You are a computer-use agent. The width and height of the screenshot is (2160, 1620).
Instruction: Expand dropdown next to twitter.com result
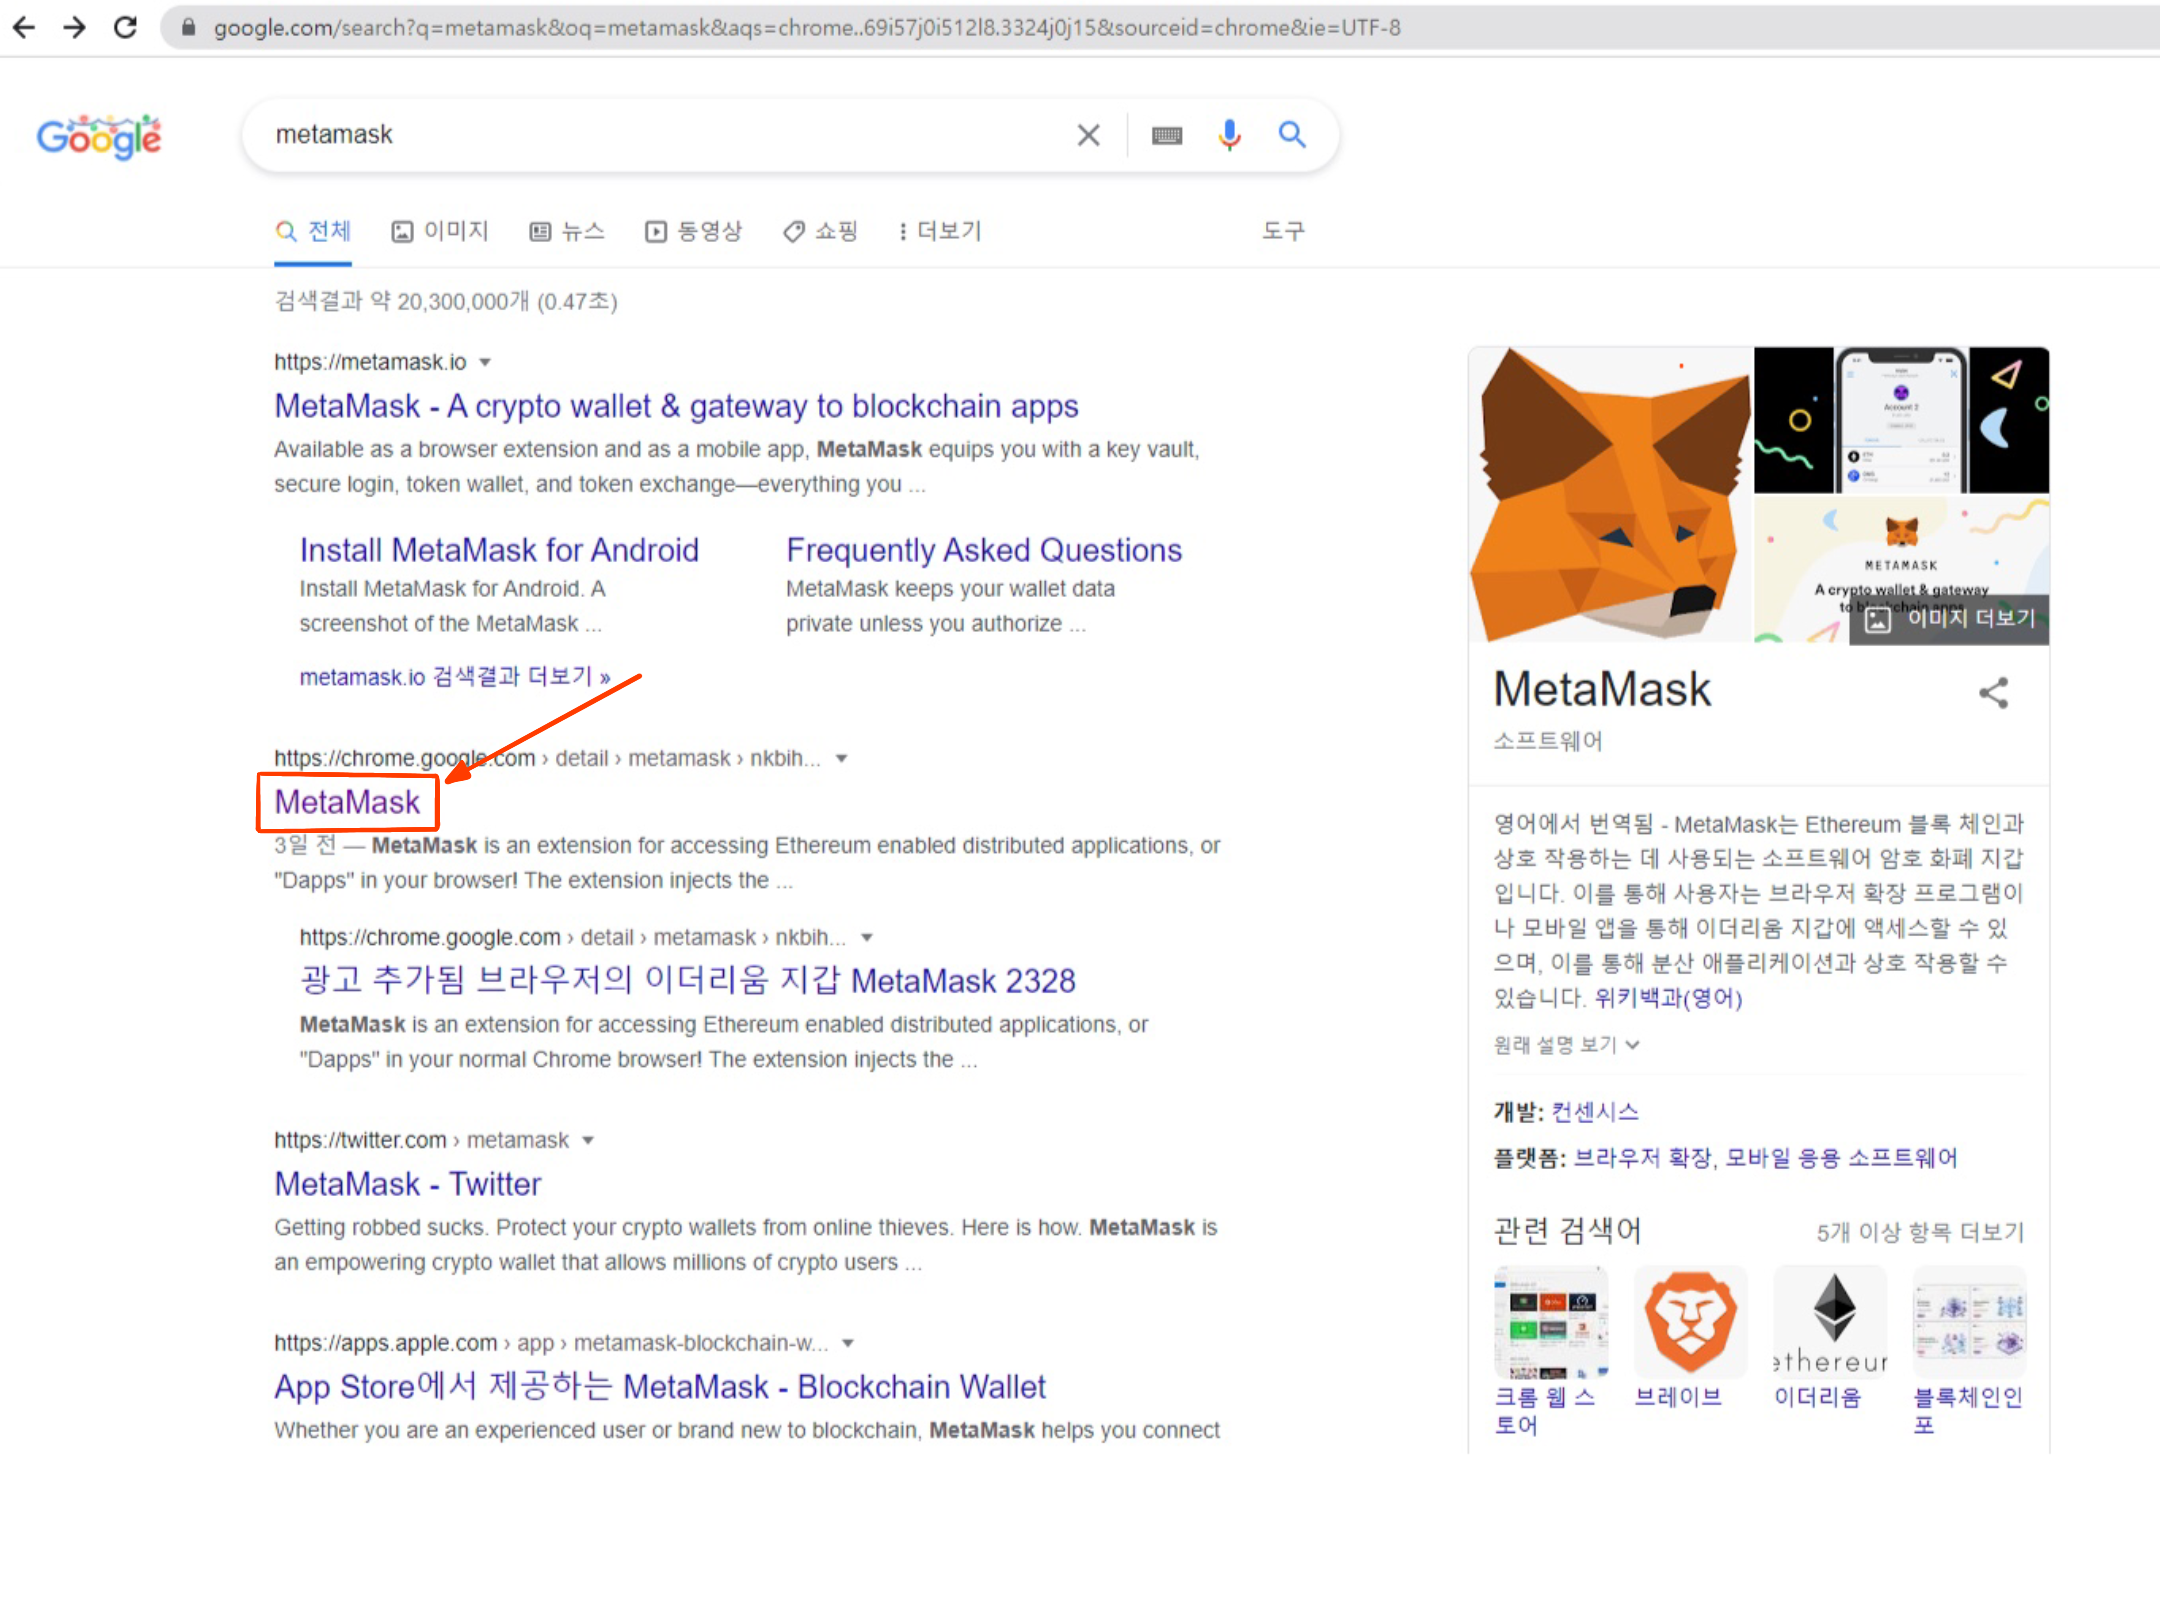point(588,1140)
